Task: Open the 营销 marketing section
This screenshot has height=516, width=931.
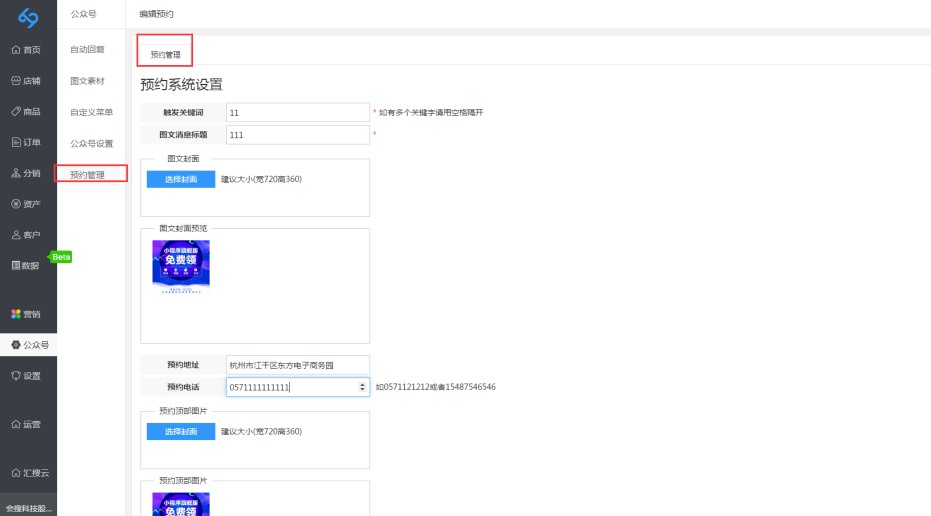Action: point(27,314)
